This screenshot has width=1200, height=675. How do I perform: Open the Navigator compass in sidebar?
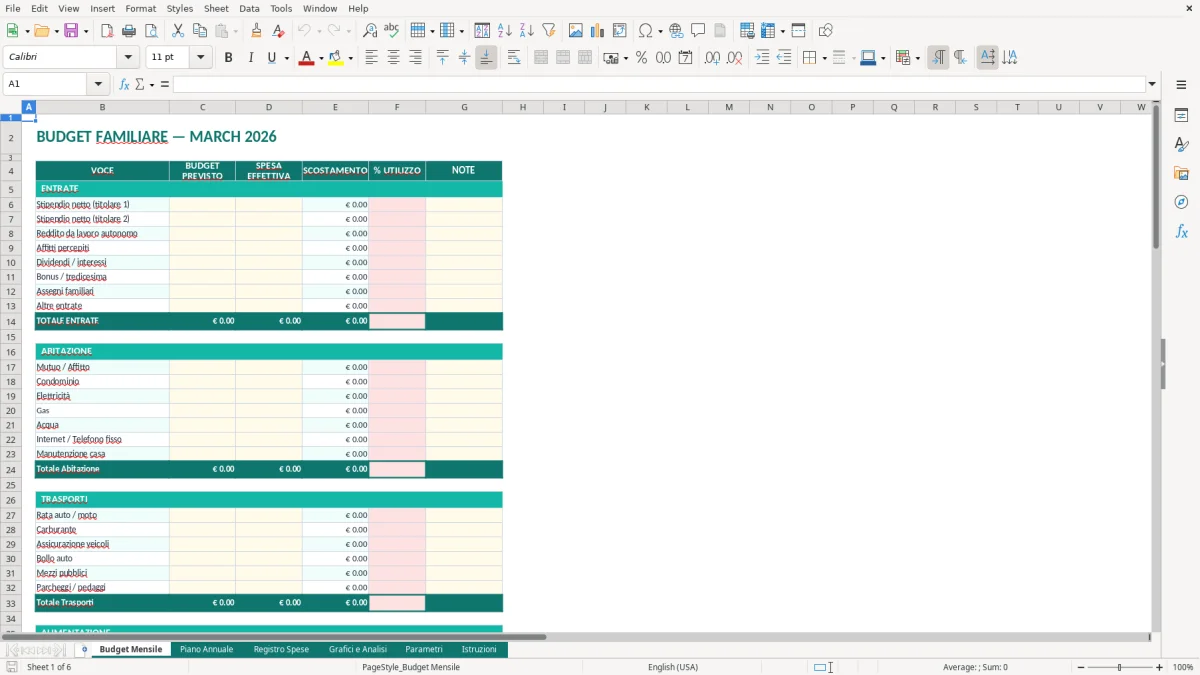pos(1181,203)
